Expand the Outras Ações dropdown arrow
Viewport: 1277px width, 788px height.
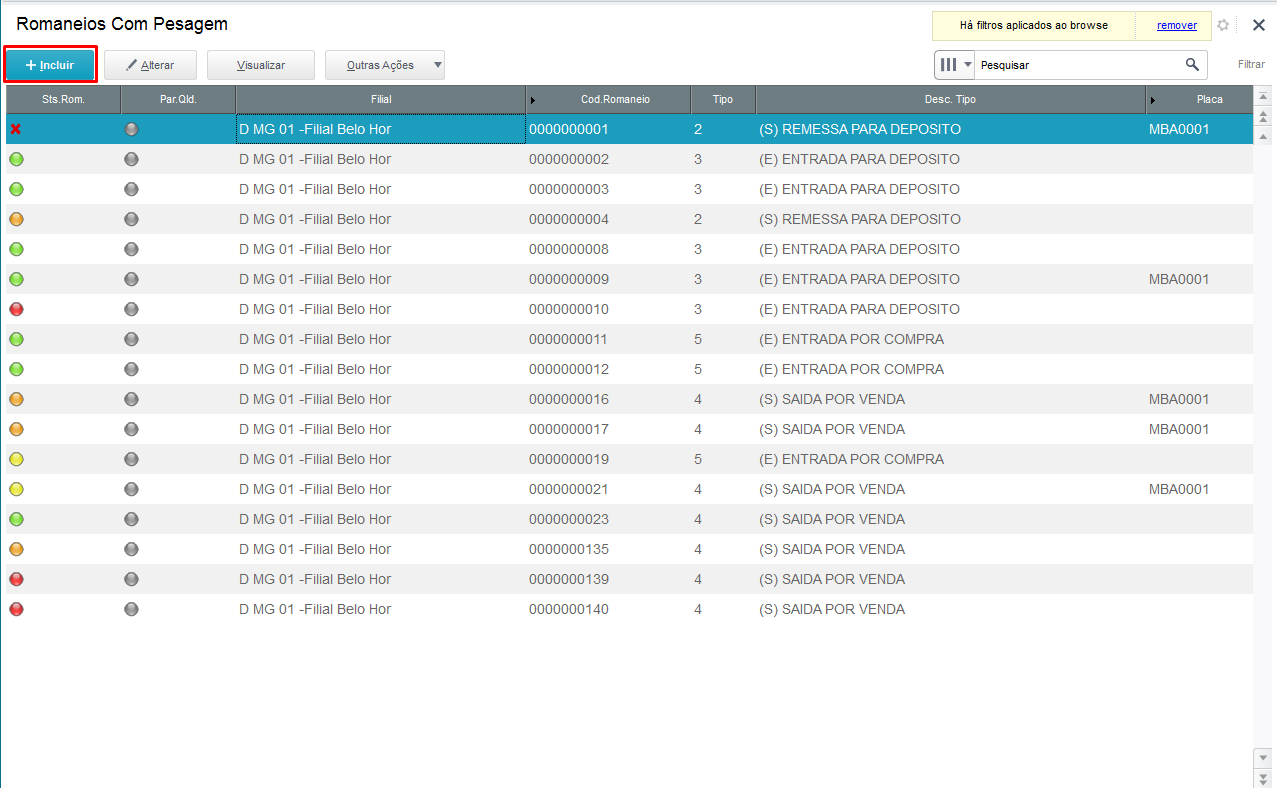437,65
